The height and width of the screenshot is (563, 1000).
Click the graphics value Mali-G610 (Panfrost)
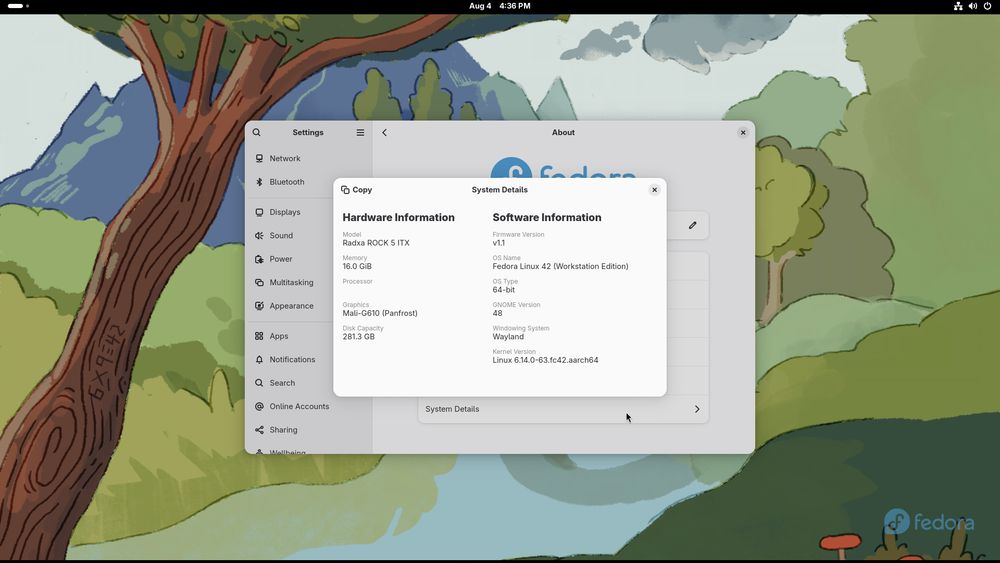point(380,314)
